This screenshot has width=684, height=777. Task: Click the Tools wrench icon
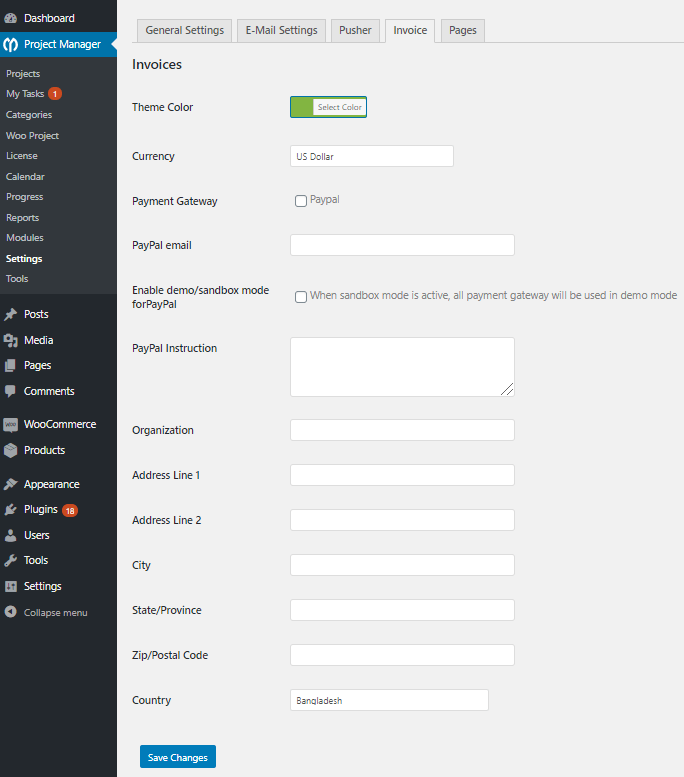(10, 560)
